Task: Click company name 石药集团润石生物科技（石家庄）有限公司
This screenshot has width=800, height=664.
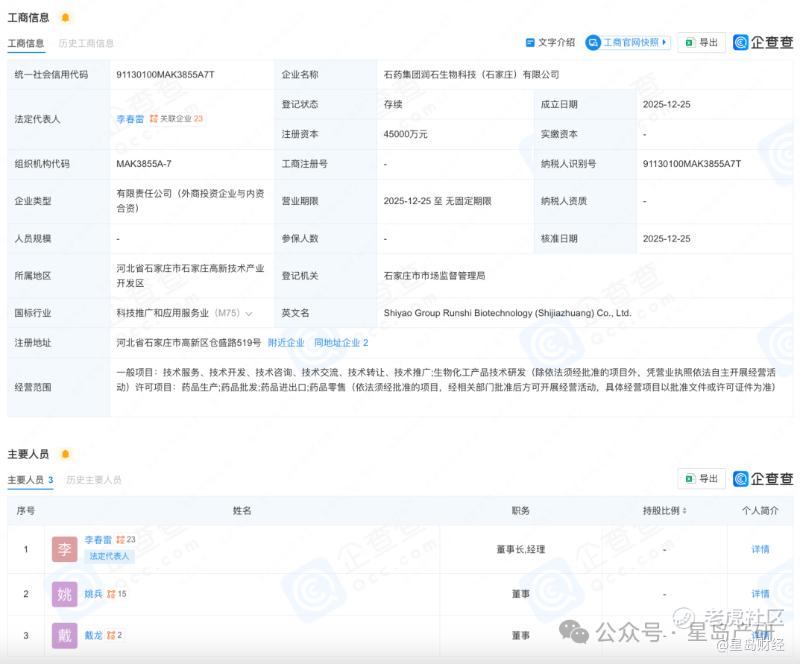Action: pyautogui.click(x=471, y=75)
